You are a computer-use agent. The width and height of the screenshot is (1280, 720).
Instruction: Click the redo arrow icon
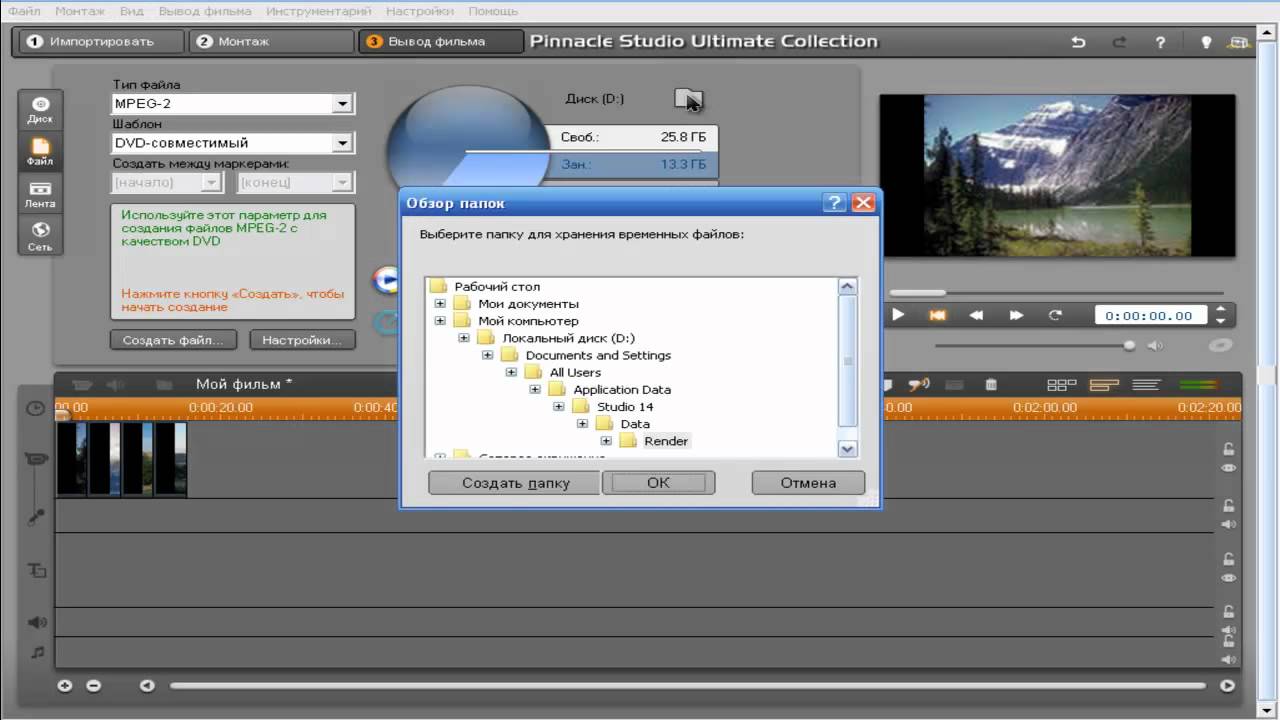tap(1119, 42)
